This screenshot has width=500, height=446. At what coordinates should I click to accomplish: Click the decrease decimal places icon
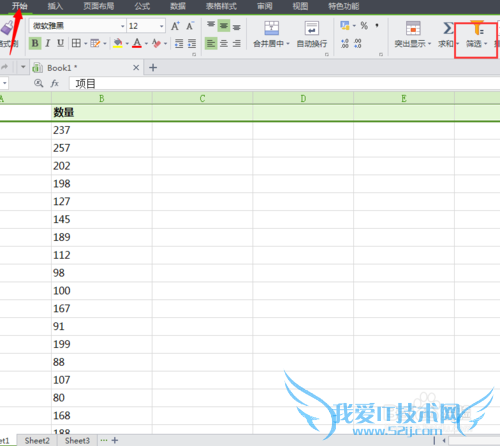357,43
